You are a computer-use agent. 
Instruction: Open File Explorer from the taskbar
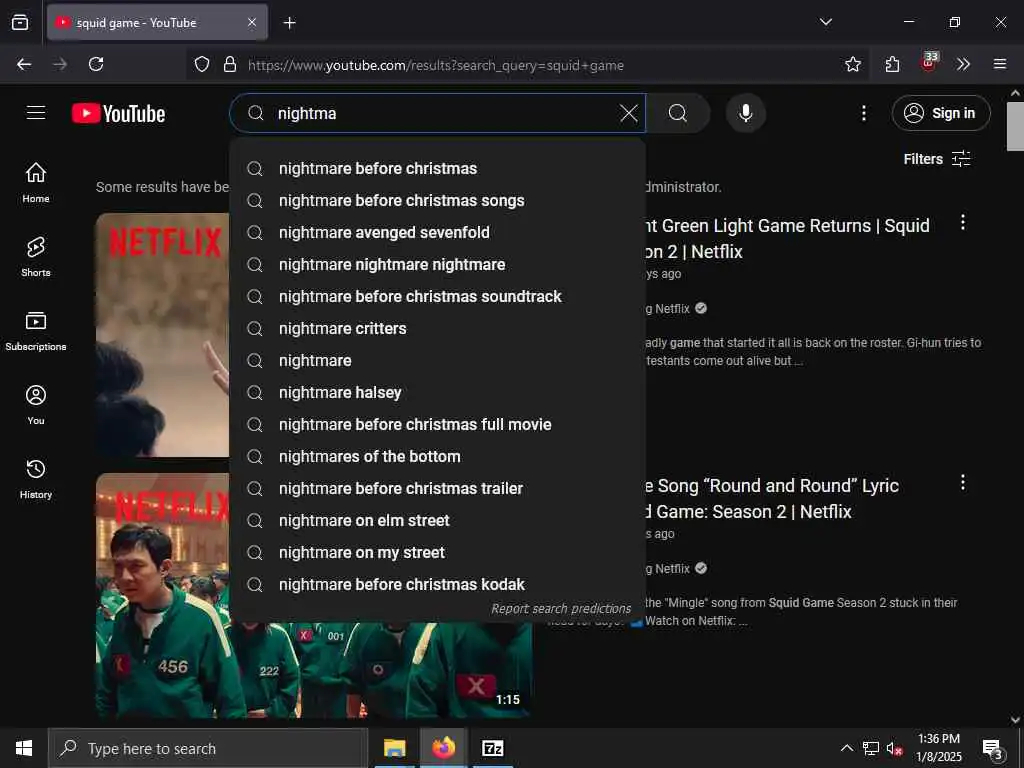click(x=394, y=748)
